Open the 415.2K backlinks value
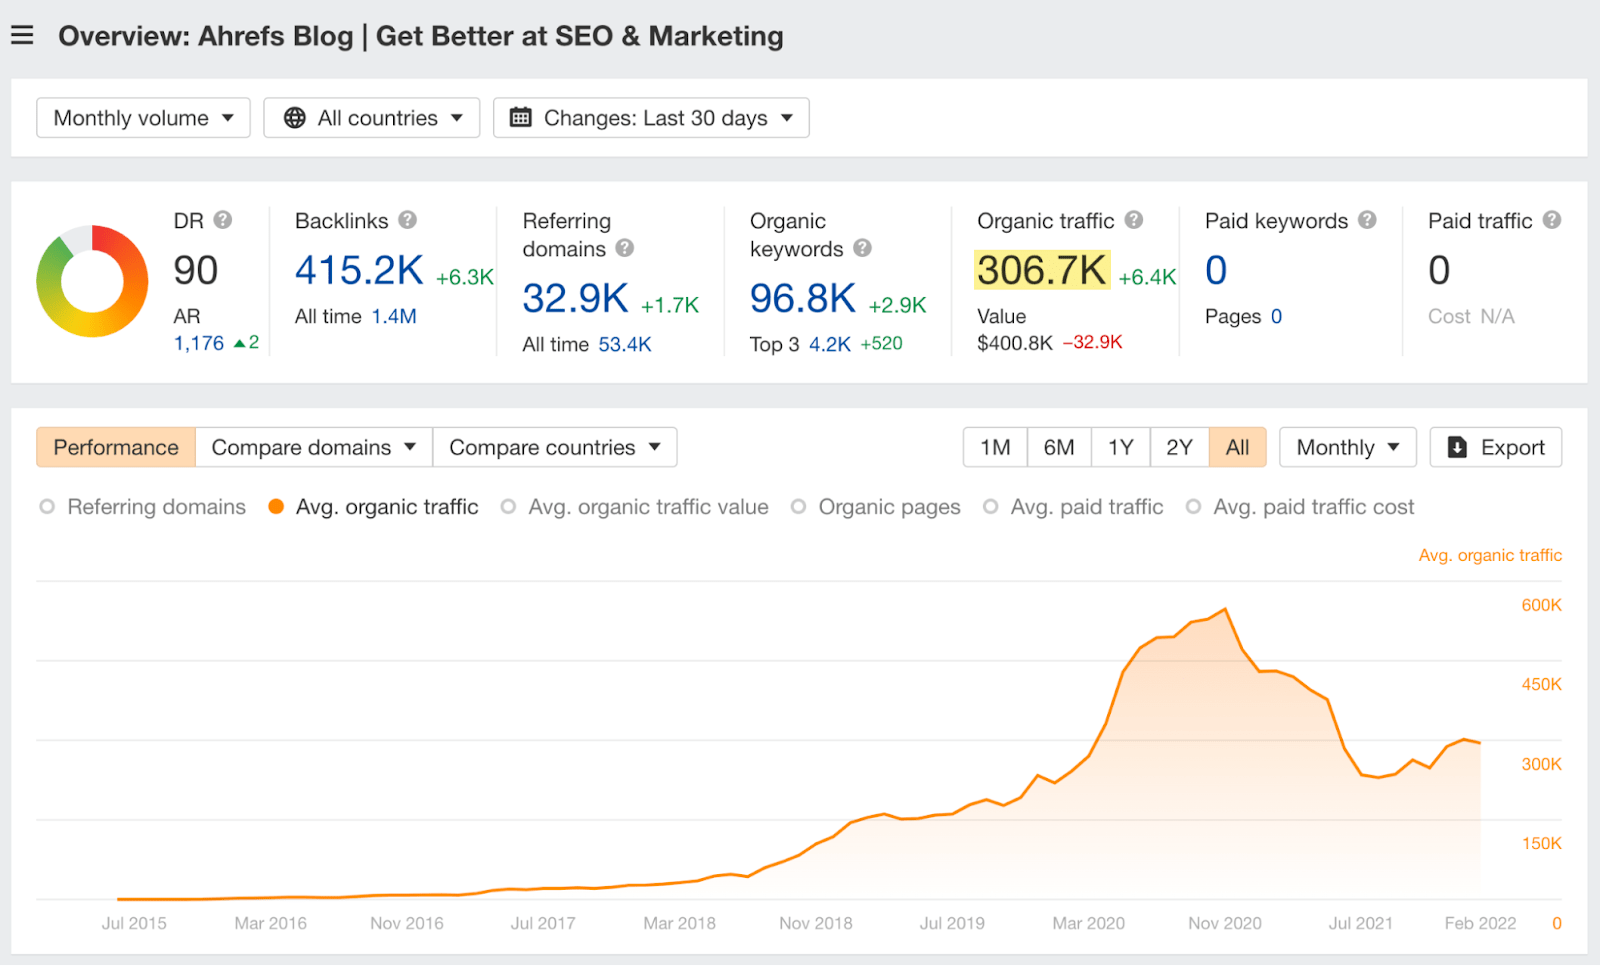The image size is (1600, 966). [x=359, y=270]
